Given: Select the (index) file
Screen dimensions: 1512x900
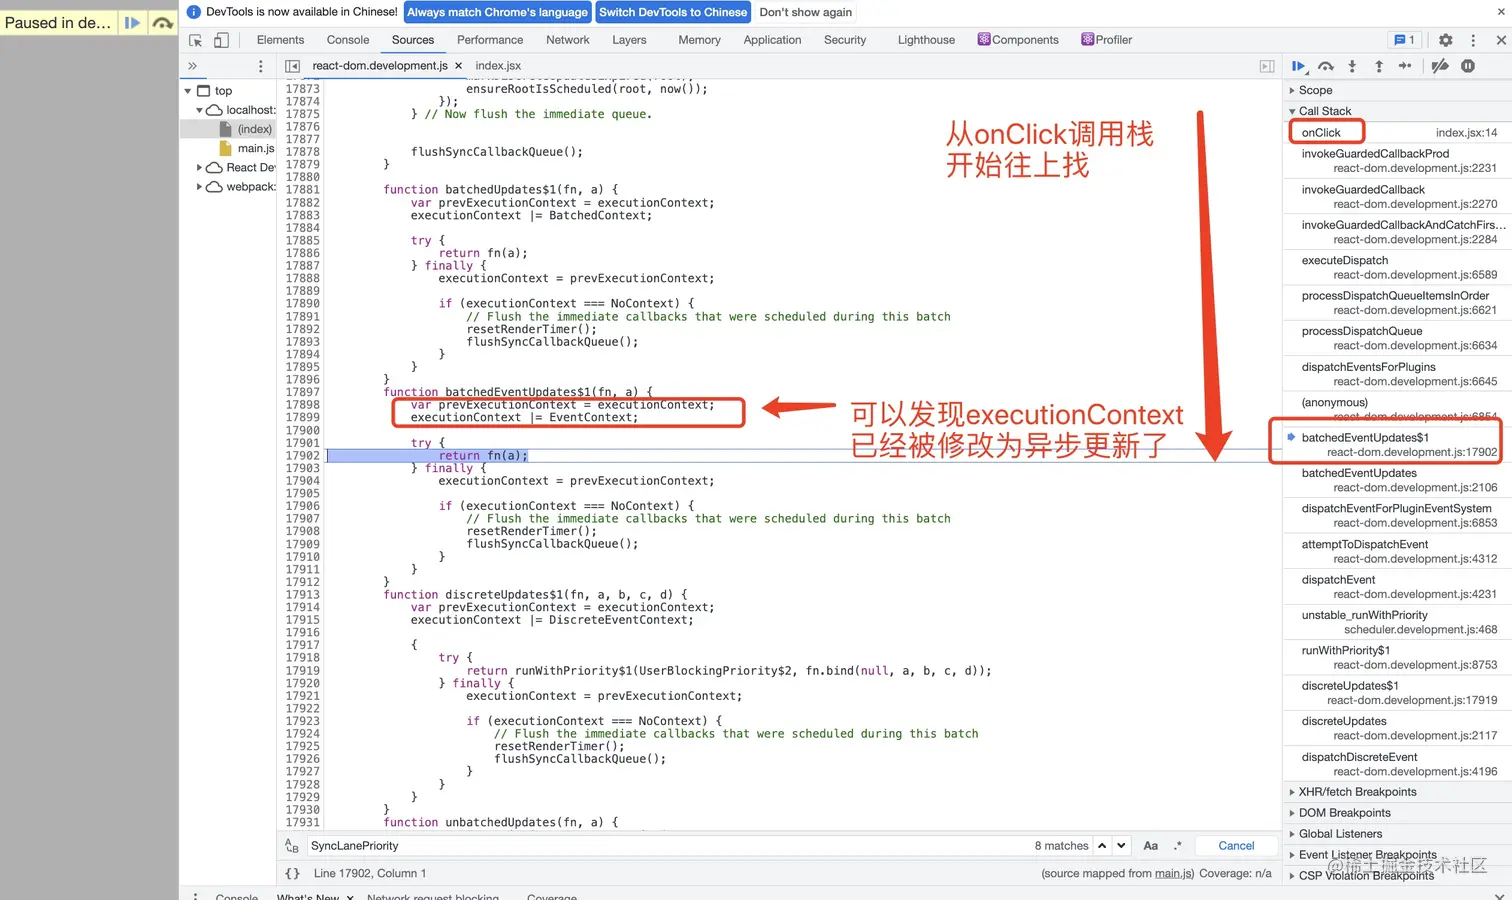Looking at the screenshot, I should tap(254, 129).
